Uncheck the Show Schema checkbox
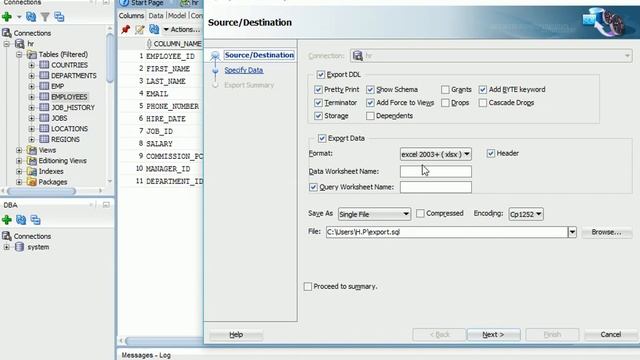This screenshot has width=640, height=360. [370, 89]
